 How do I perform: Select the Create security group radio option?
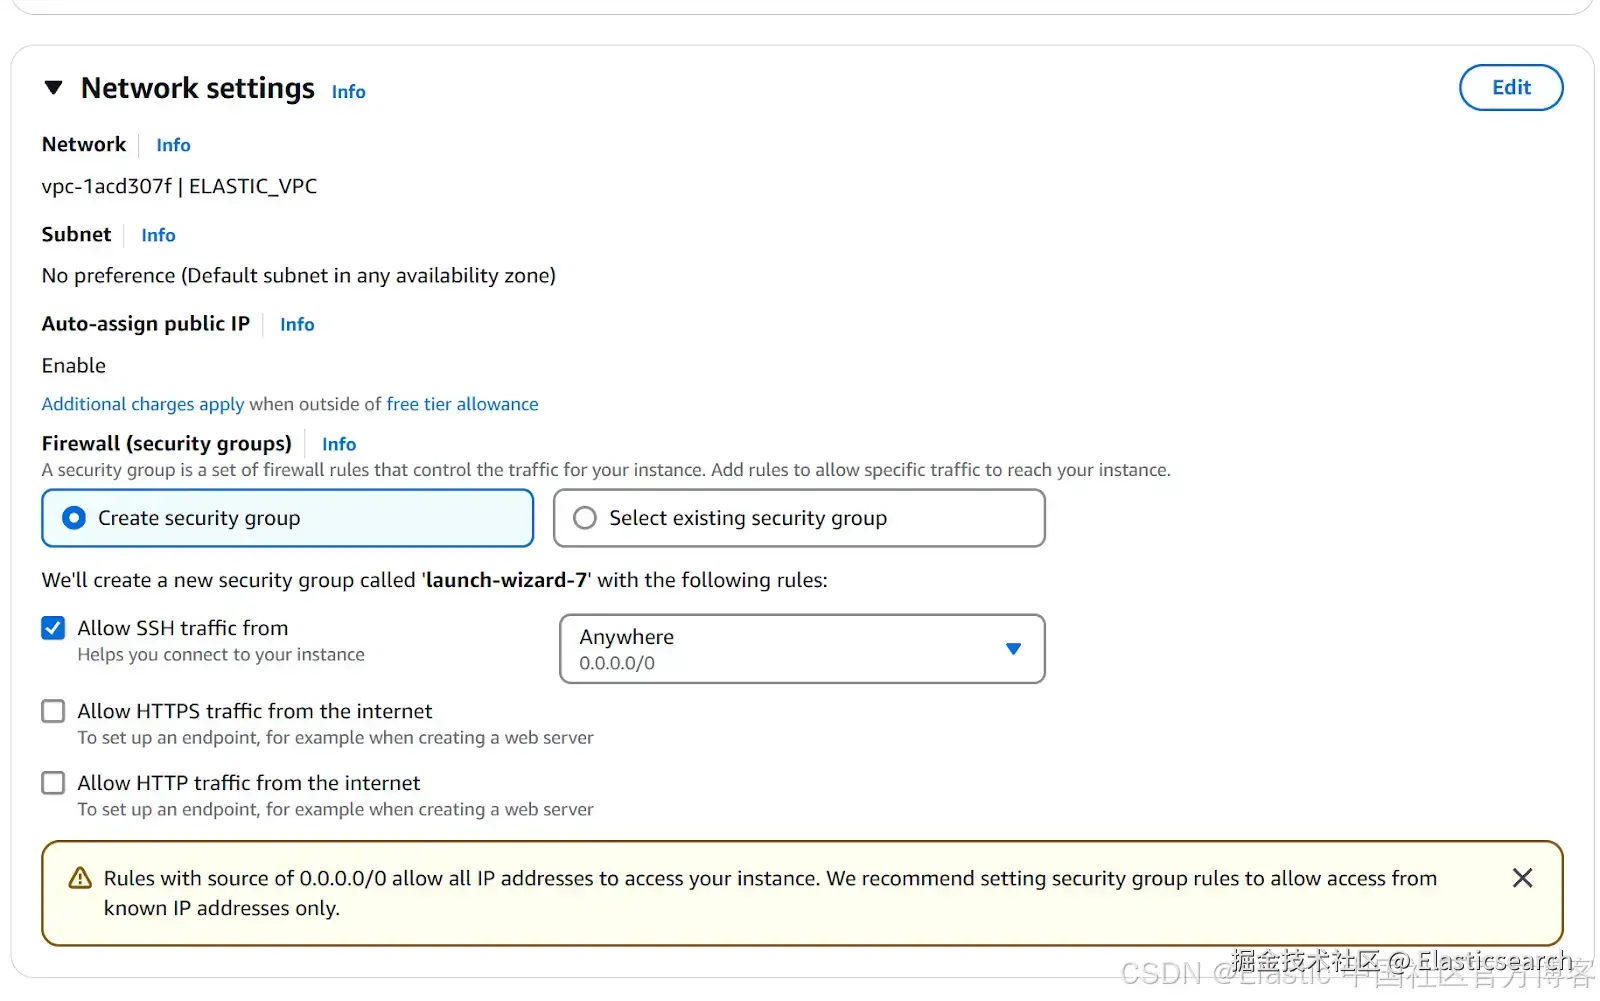(74, 518)
